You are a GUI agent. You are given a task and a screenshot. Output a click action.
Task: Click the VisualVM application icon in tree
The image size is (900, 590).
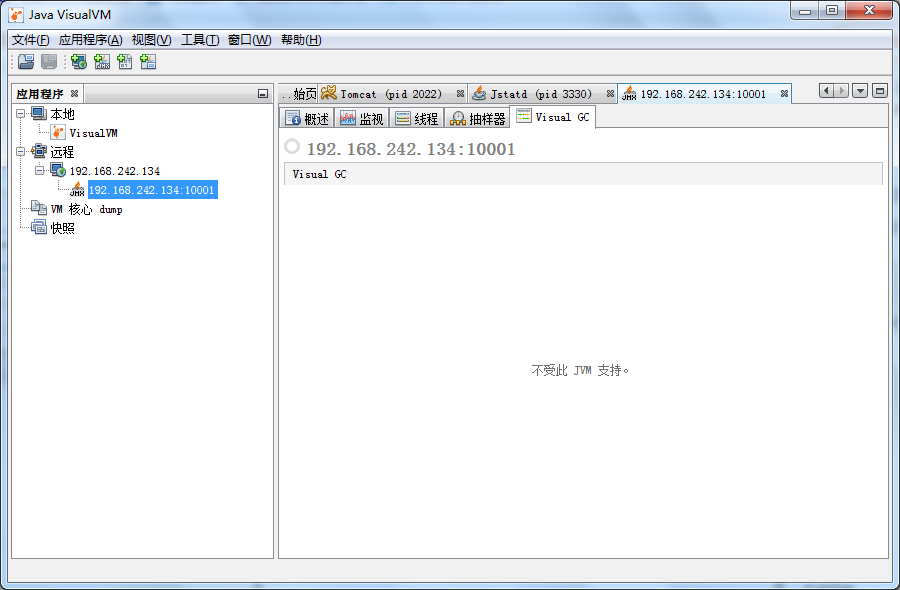(58, 133)
